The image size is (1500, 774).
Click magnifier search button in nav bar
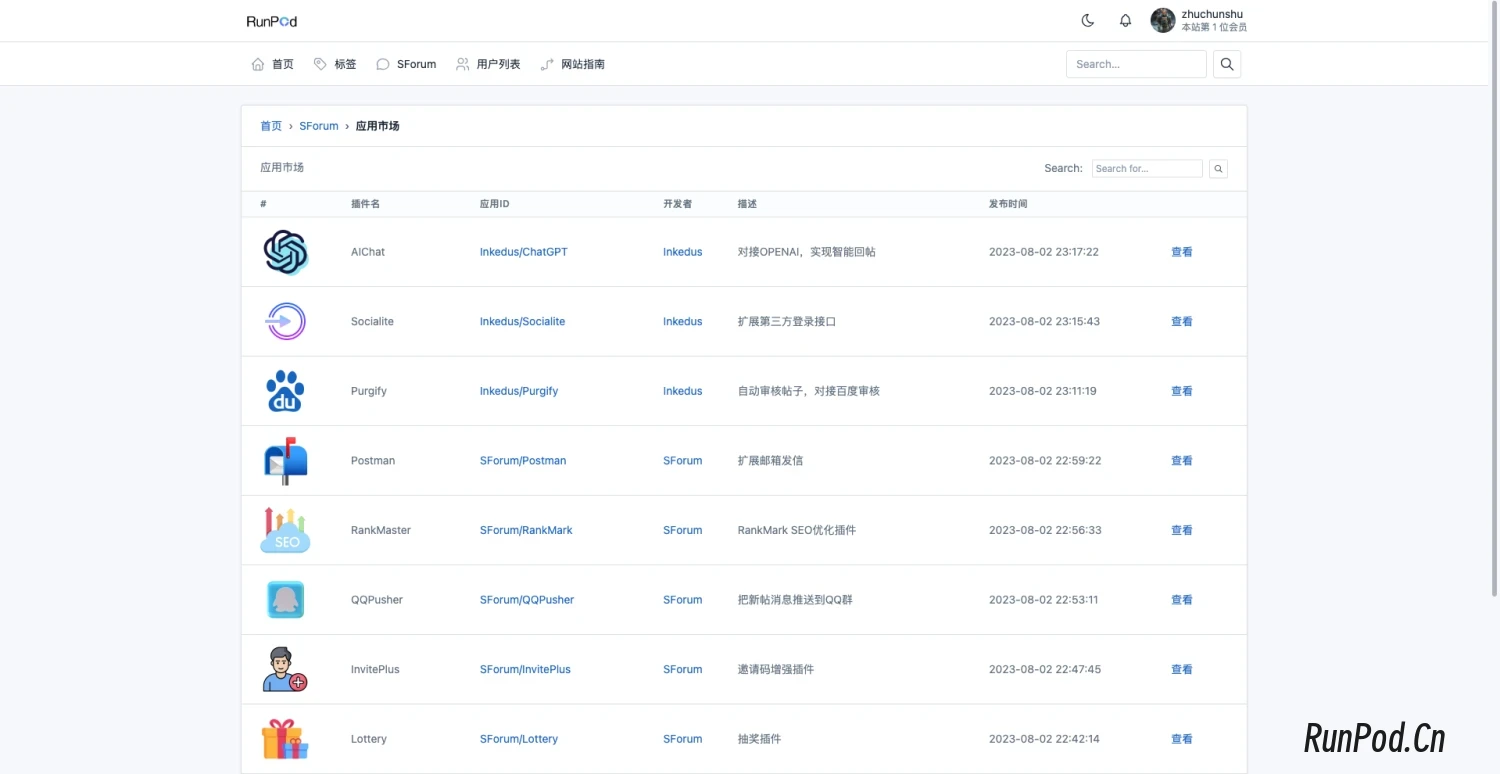pos(1227,64)
